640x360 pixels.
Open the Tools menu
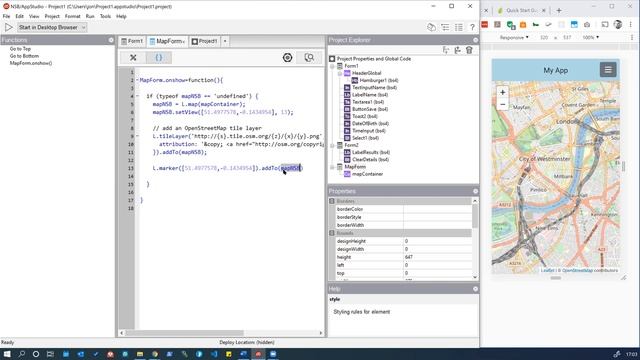pos(105,16)
